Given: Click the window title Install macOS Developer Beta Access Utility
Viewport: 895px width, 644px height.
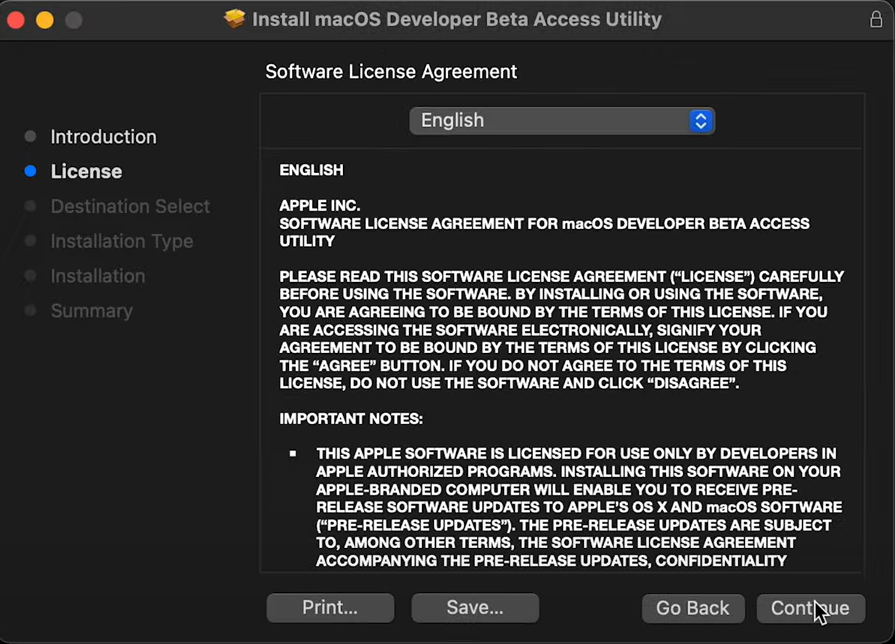Looking at the screenshot, I should (x=457, y=19).
